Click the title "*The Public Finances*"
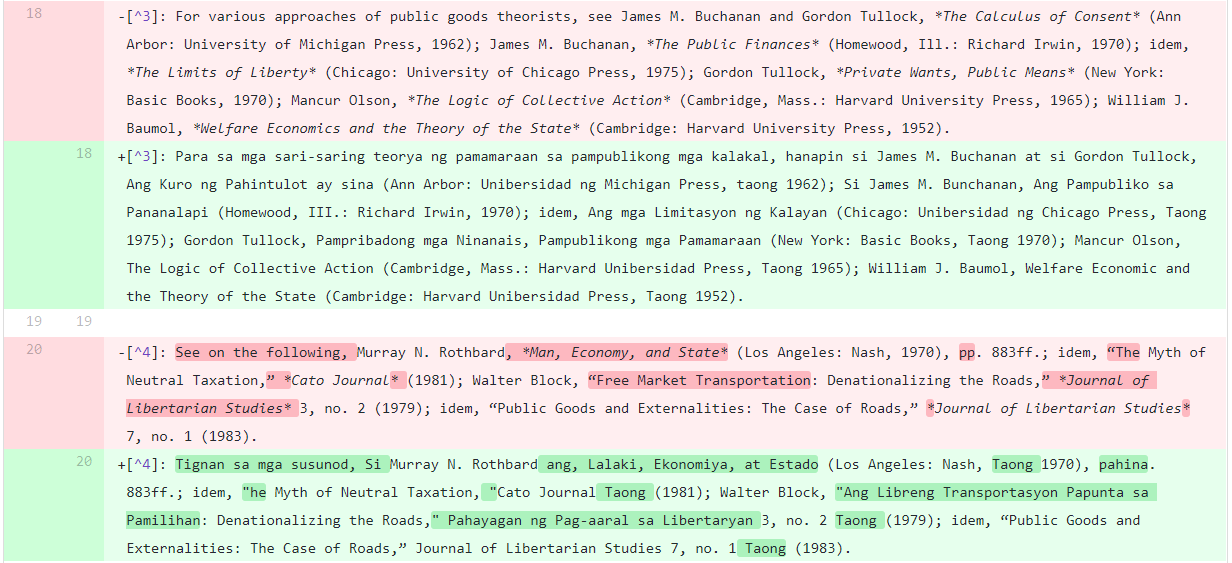 point(733,44)
